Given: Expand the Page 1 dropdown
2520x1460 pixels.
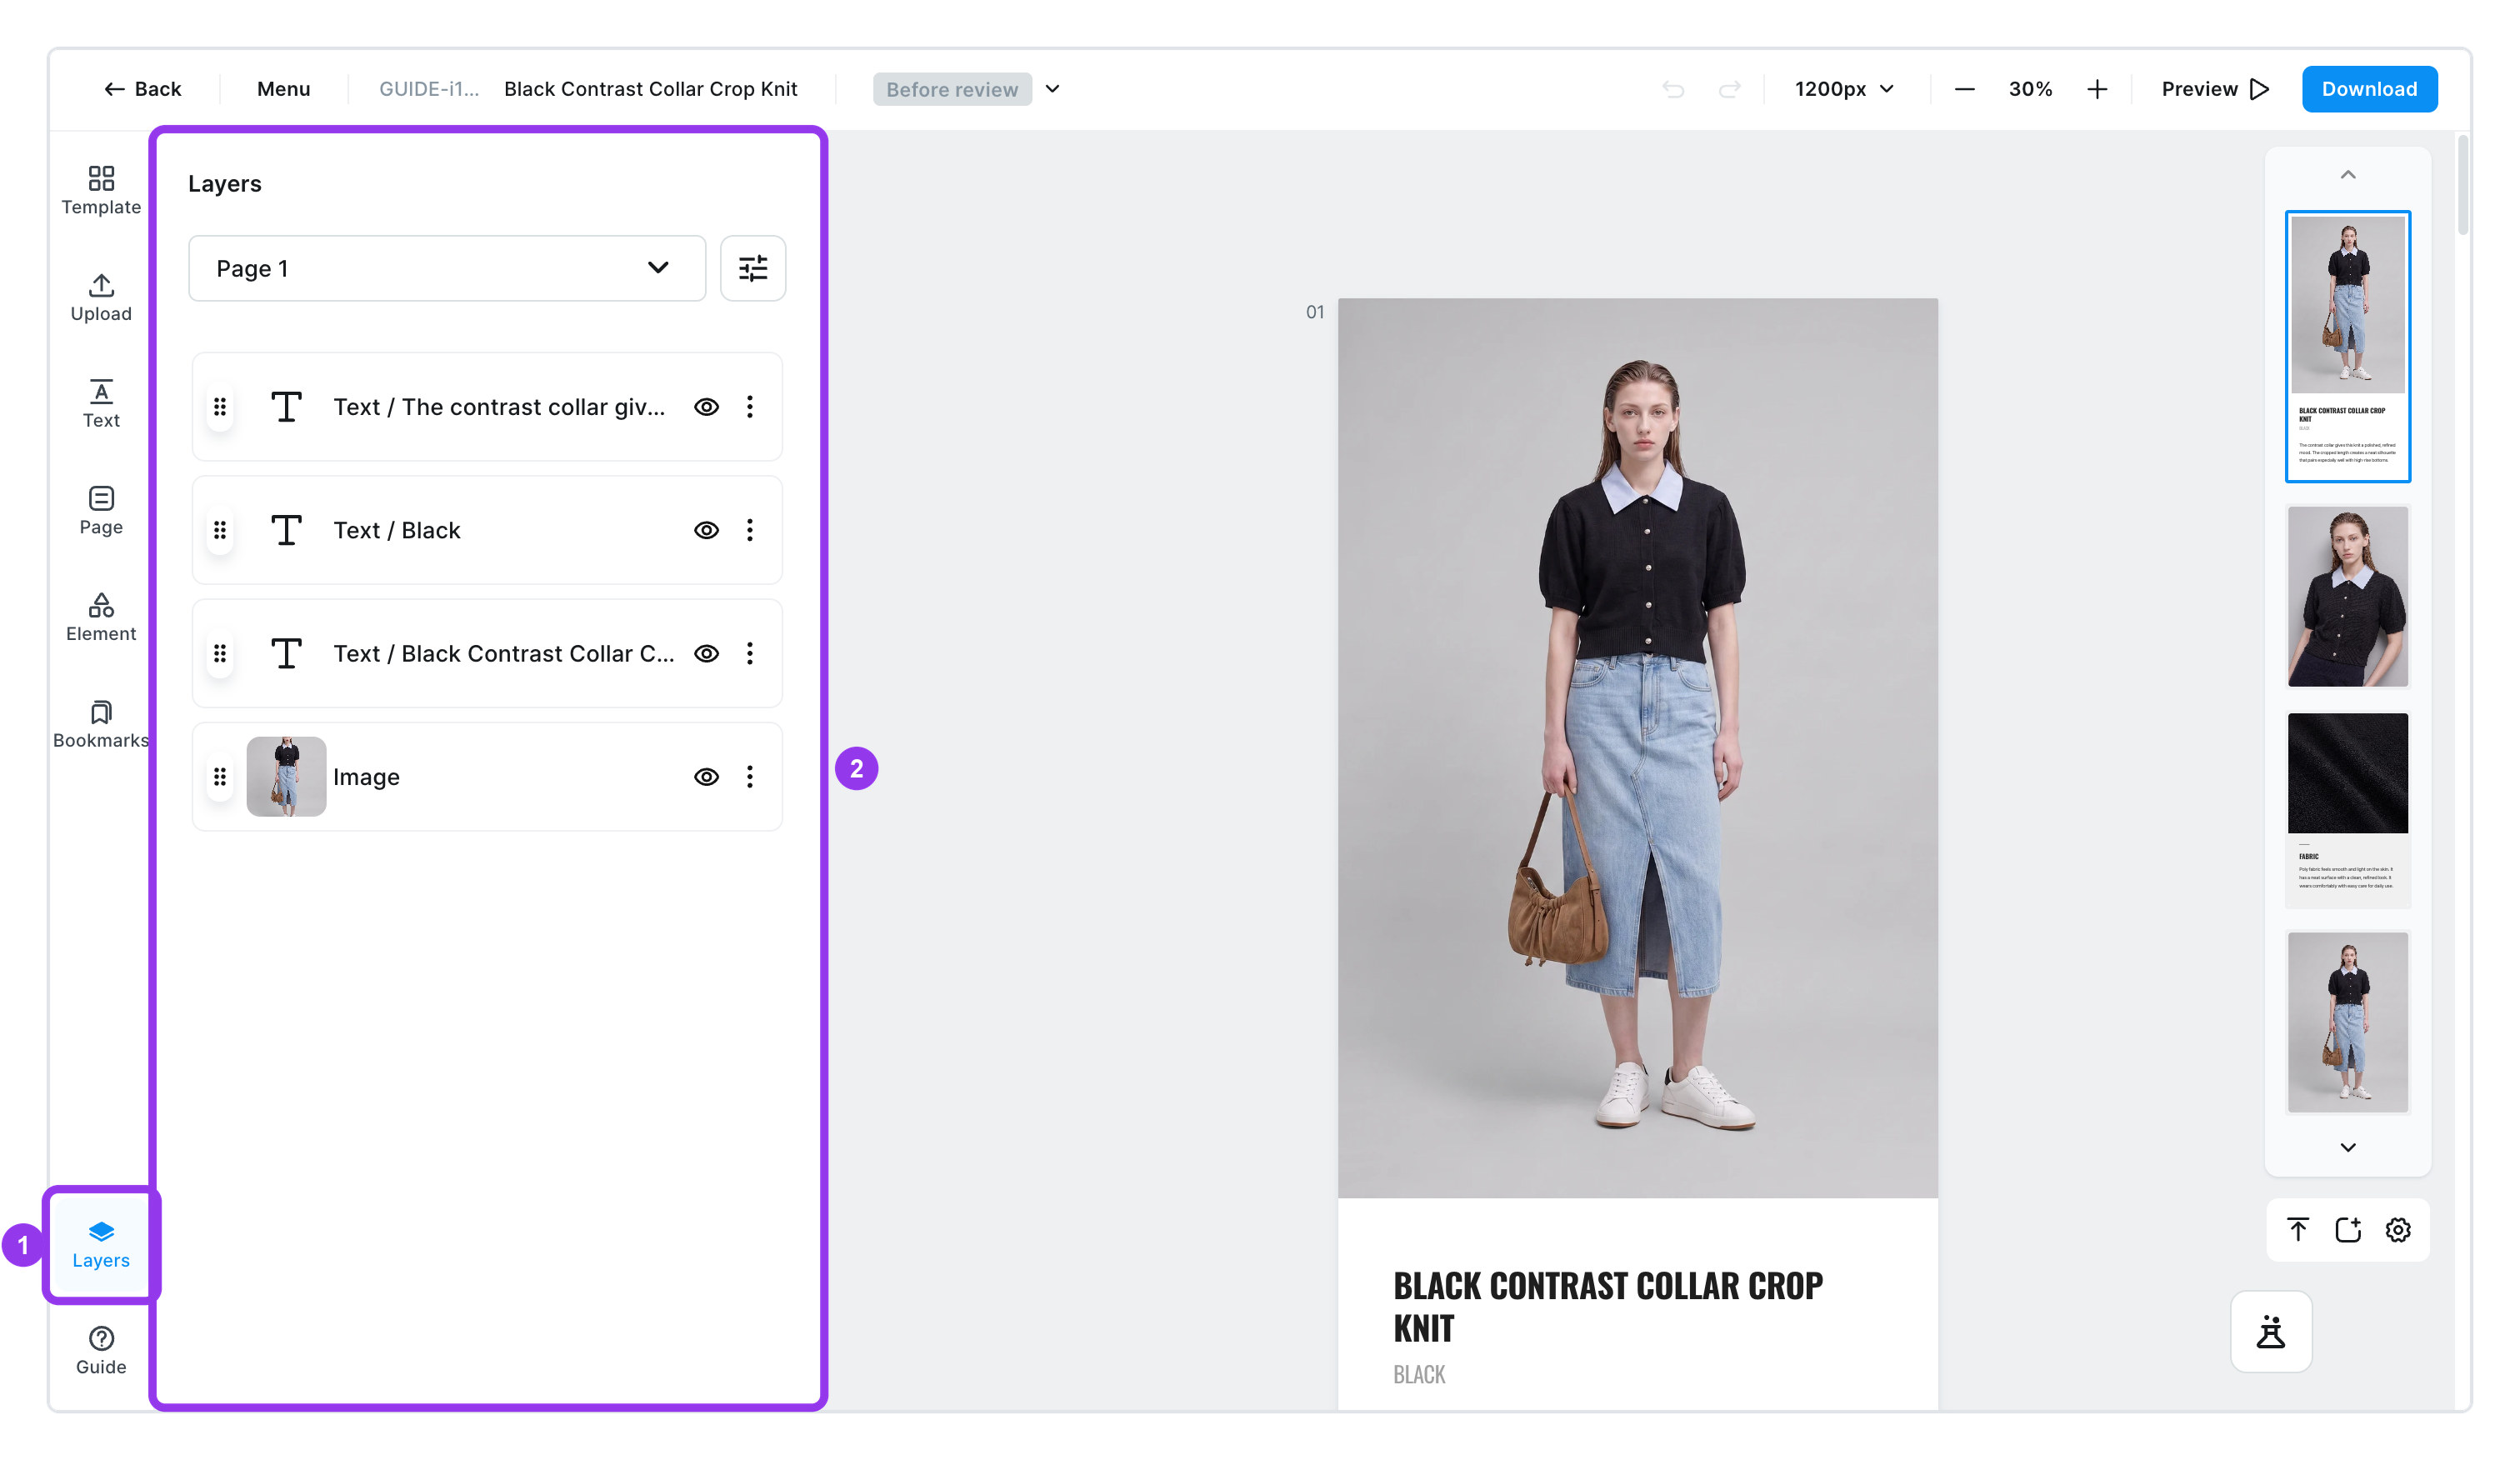Looking at the screenshot, I should pyautogui.click(x=447, y=268).
